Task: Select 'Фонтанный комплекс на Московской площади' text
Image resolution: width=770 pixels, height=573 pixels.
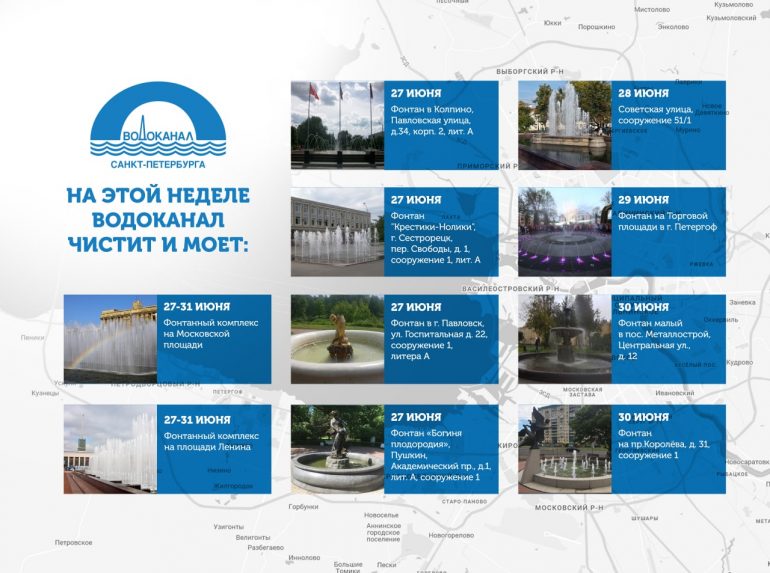Action: pyautogui.click(x=211, y=334)
